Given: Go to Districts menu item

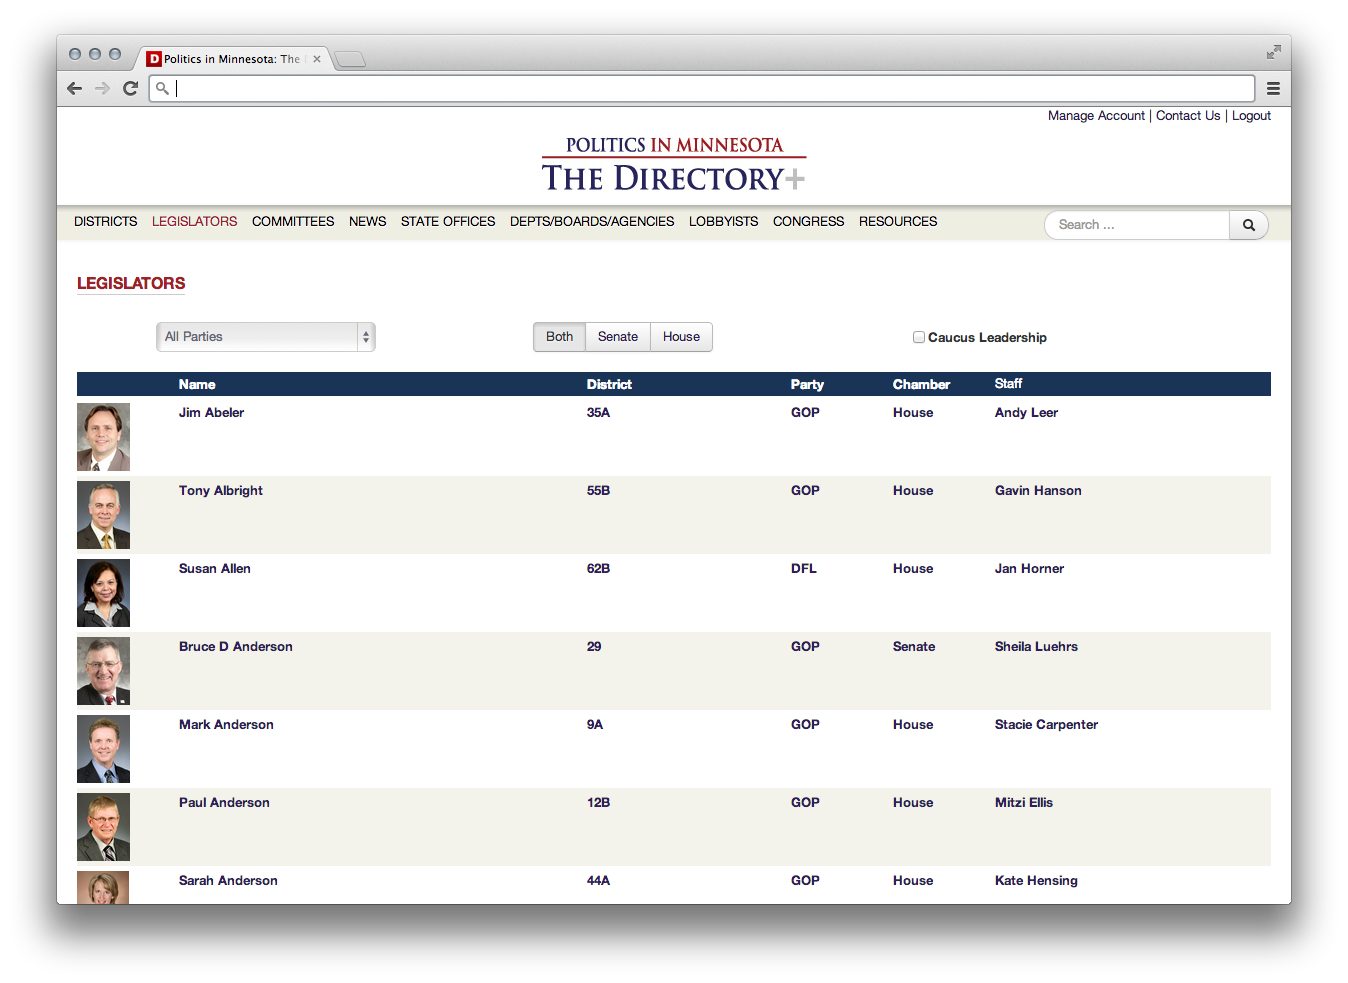Looking at the screenshot, I should [x=106, y=221].
